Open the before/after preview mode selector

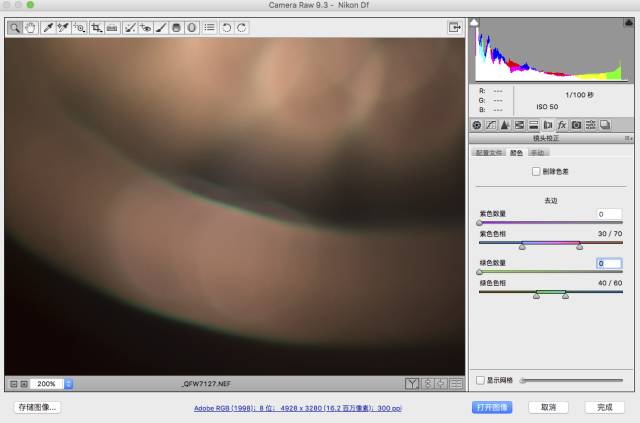click(412, 383)
